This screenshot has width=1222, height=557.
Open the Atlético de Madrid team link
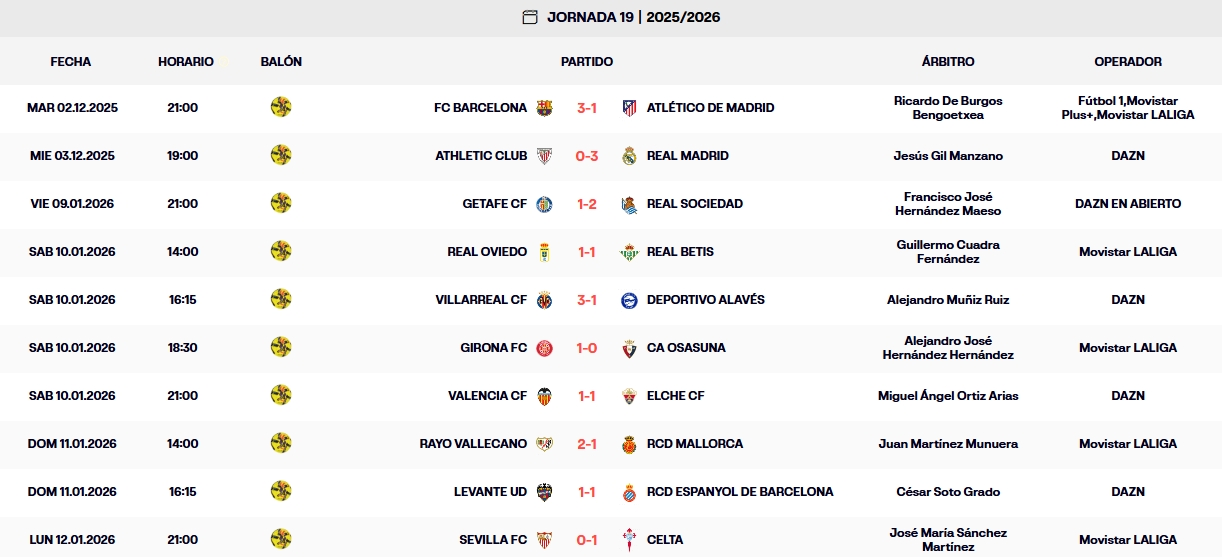pos(710,108)
